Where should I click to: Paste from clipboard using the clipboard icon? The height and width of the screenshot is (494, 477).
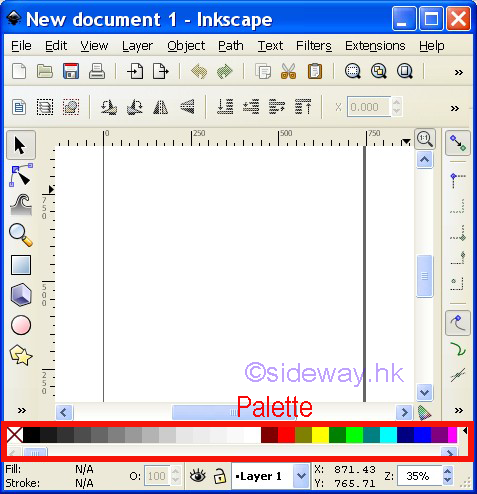pos(315,71)
